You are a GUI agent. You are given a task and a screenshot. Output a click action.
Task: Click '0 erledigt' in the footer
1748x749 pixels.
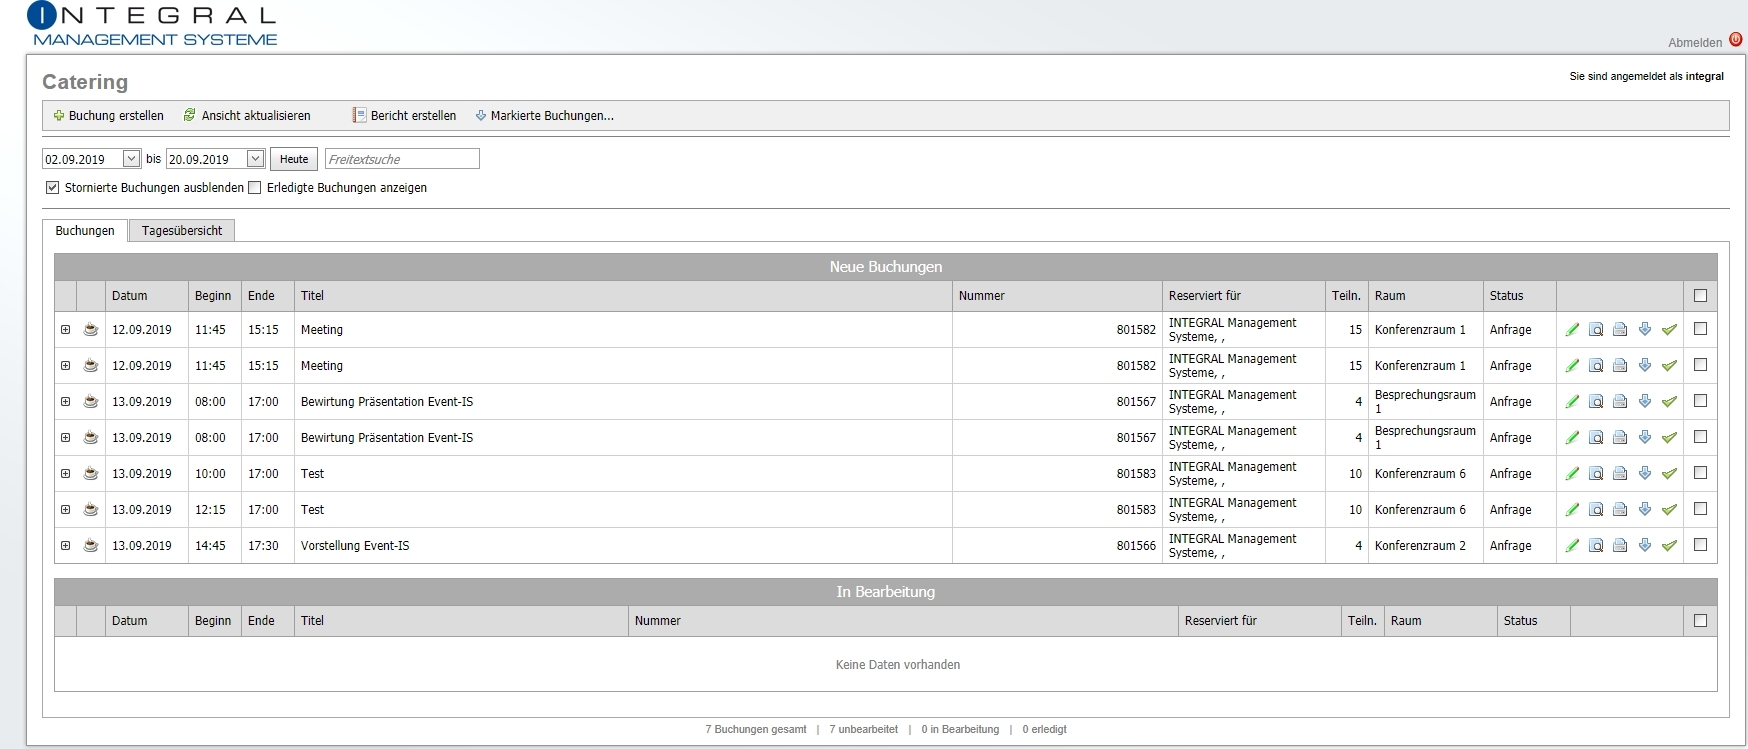pos(1045,730)
